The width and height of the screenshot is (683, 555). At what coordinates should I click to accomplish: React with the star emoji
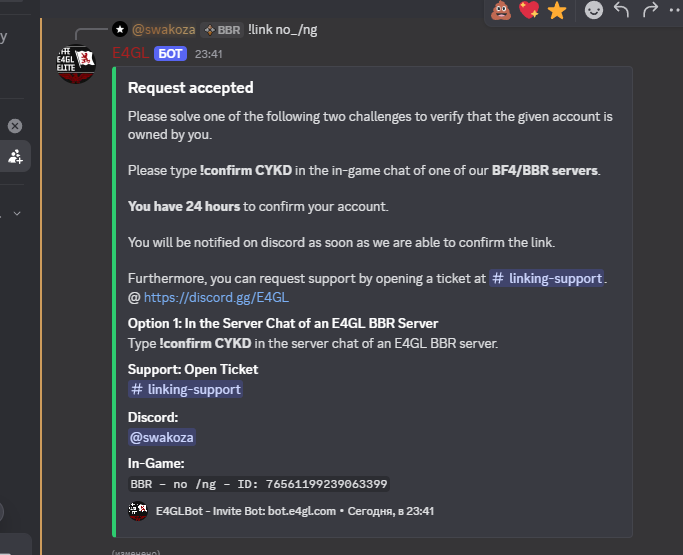(x=556, y=11)
